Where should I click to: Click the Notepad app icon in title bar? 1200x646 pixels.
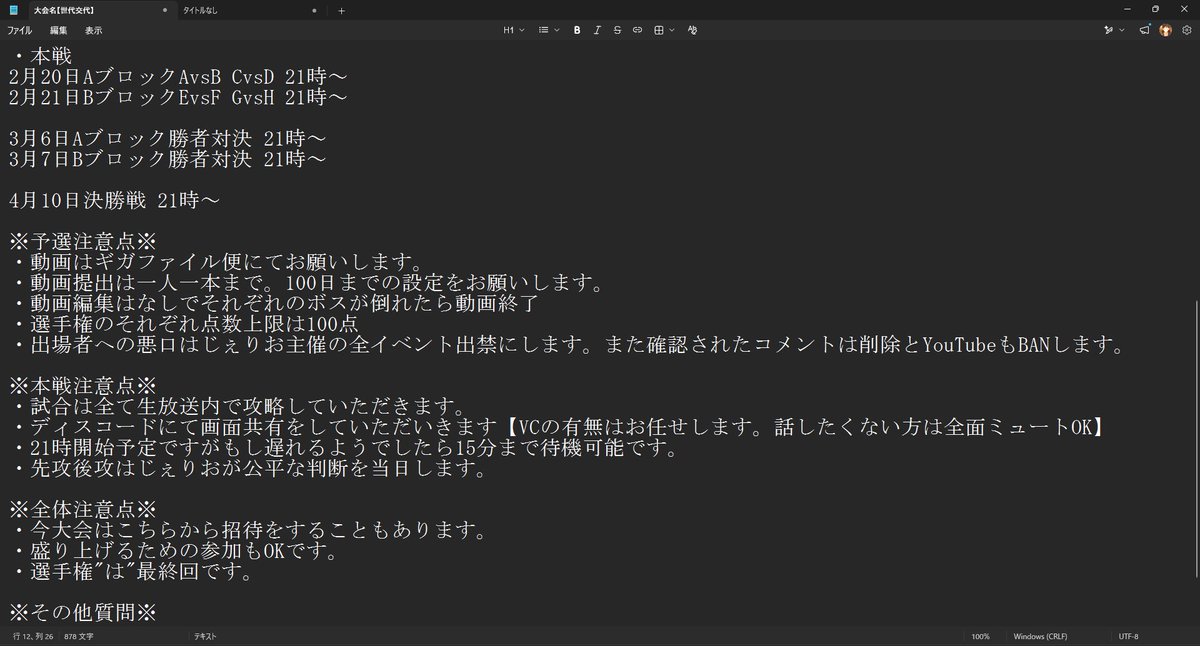13,10
